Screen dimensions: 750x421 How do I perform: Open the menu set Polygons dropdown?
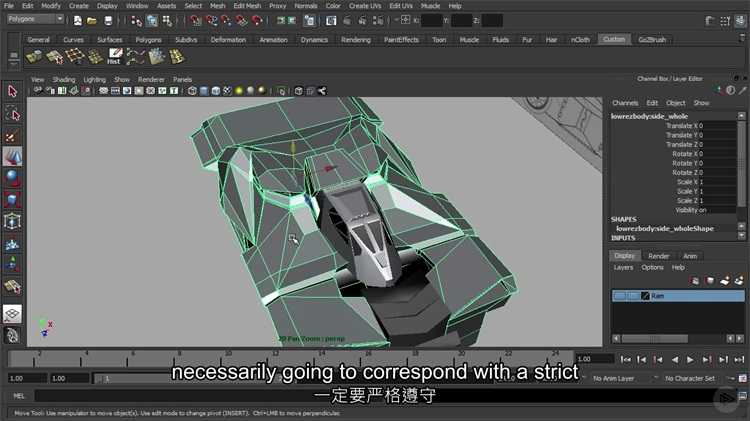click(35, 19)
